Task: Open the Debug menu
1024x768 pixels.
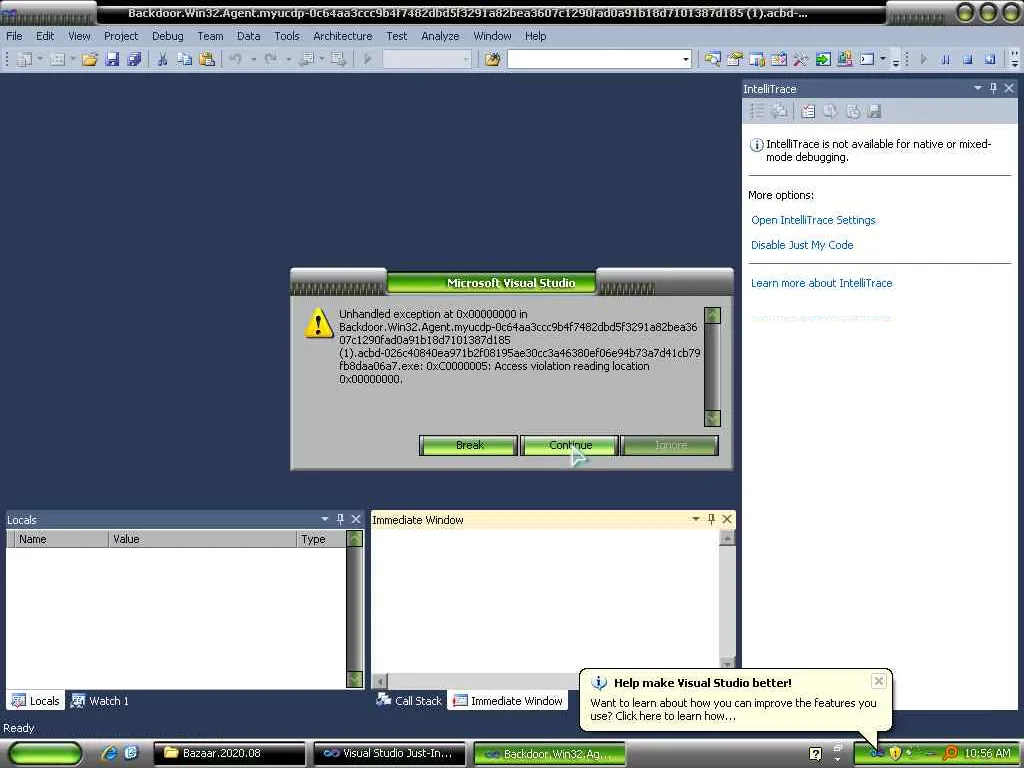Action: tap(168, 36)
